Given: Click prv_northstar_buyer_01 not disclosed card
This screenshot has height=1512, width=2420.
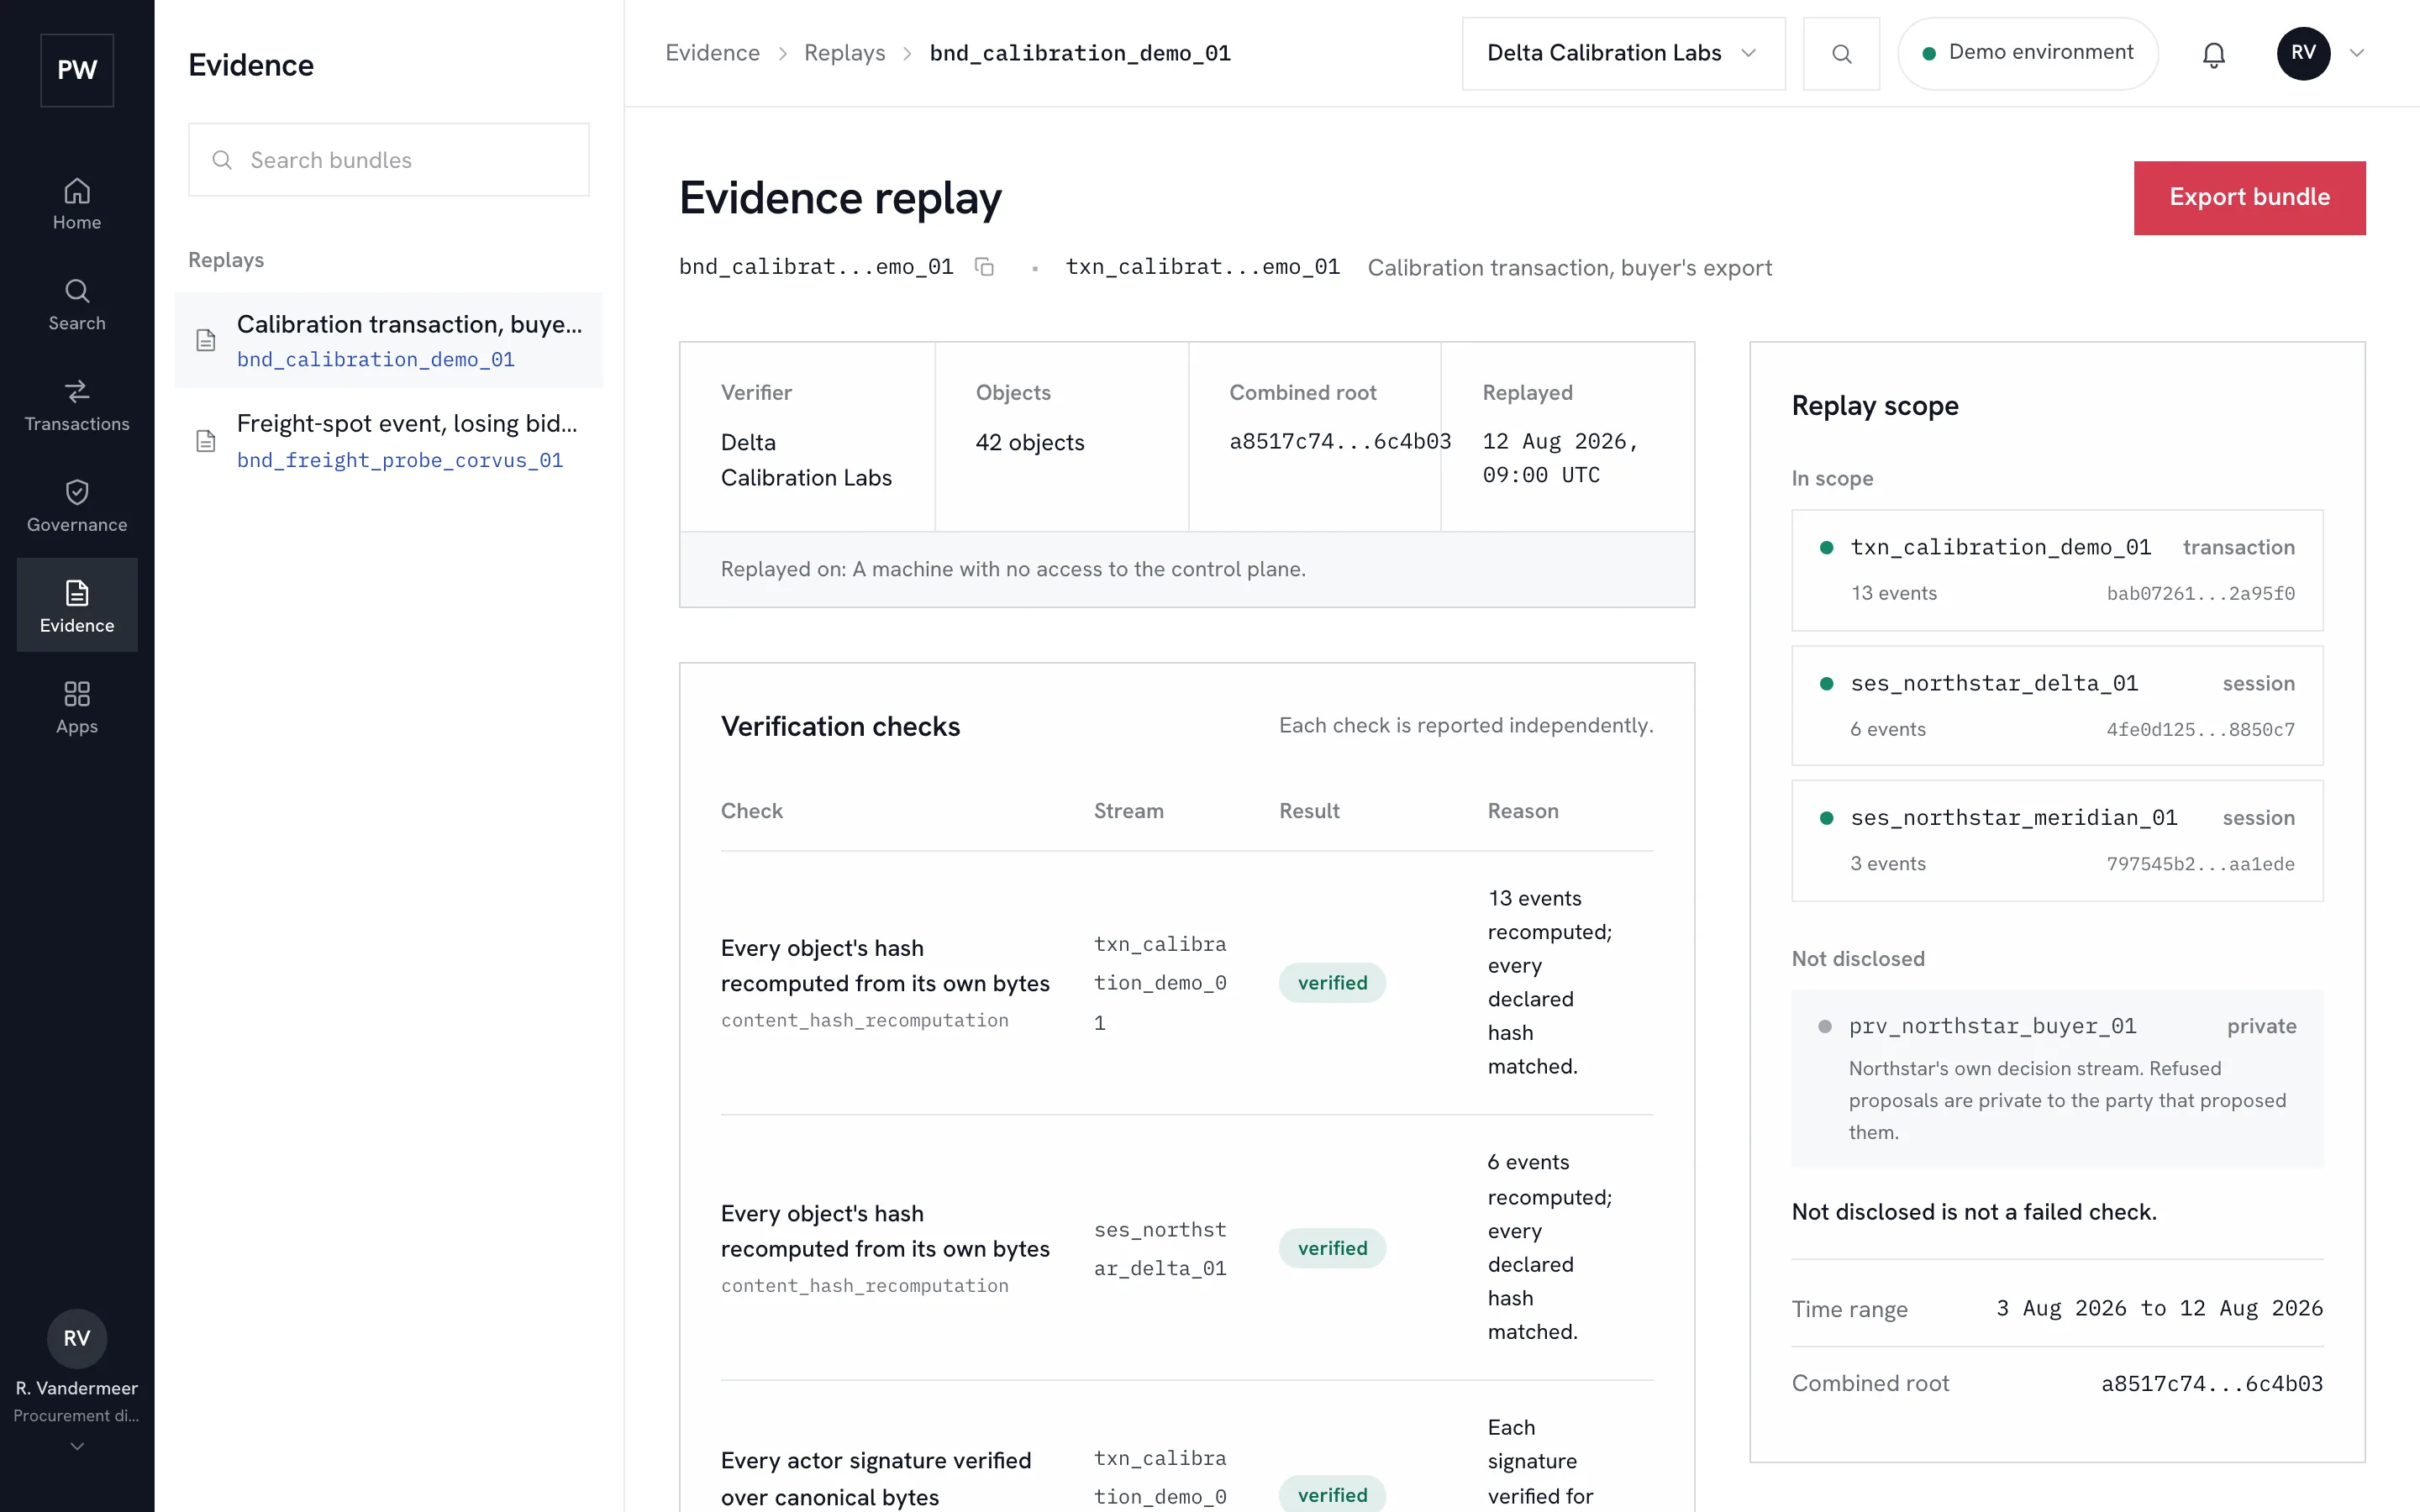Looking at the screenshot, I should point(2057,1078).
